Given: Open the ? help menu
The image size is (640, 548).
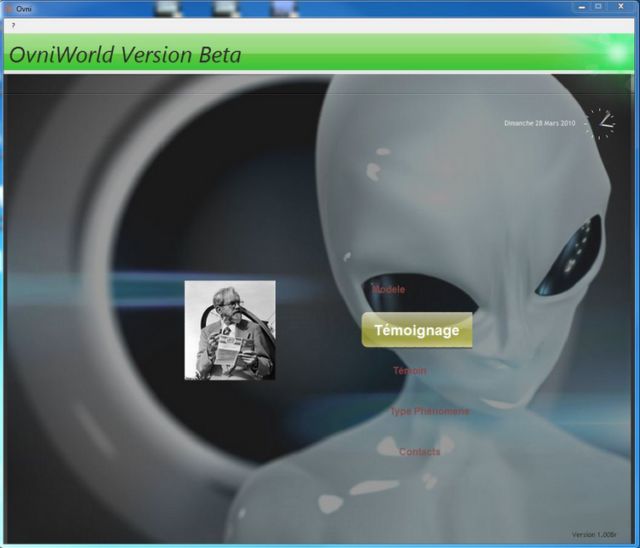Looking at the screenshot, I should [x=13, y=25].
